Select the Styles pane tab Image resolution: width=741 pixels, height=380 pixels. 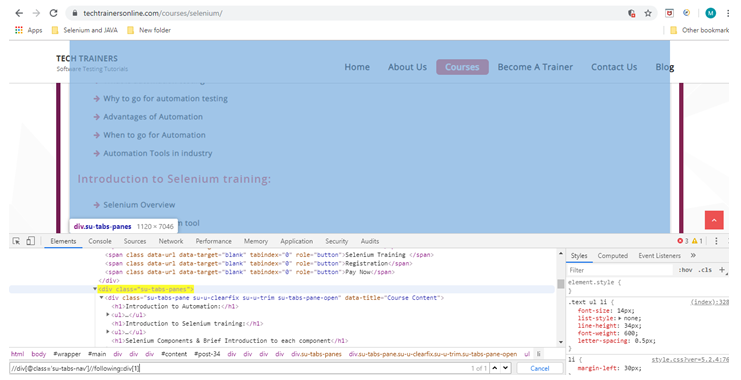(579, 255)
